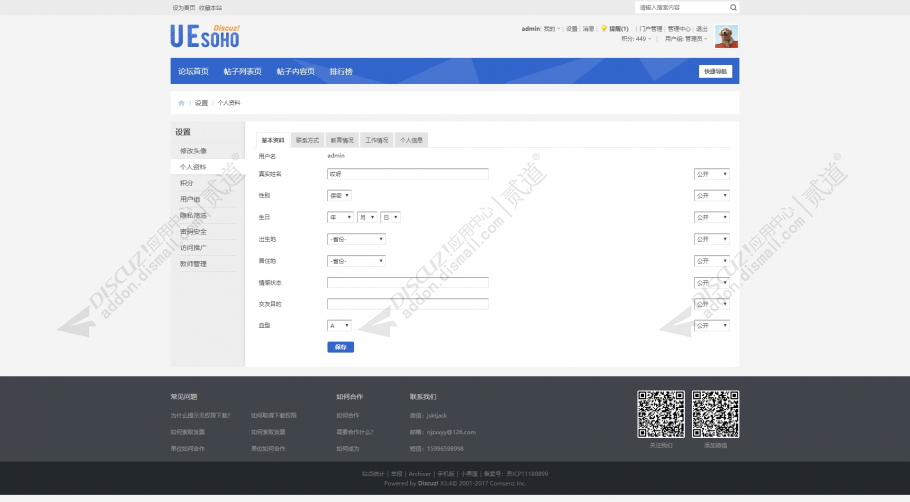Click the 退出 logout link
Screen dimensions: 910x502
(702, 28)
